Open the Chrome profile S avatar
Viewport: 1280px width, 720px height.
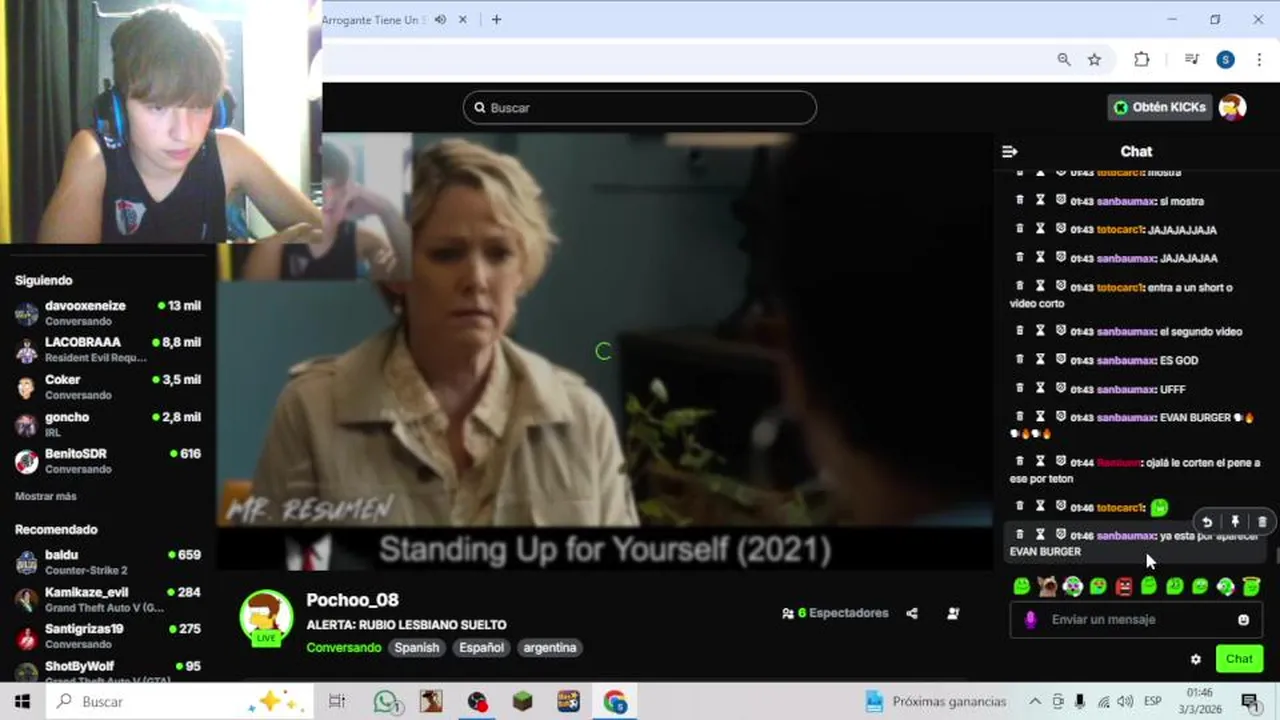[x=1225, y=59]
